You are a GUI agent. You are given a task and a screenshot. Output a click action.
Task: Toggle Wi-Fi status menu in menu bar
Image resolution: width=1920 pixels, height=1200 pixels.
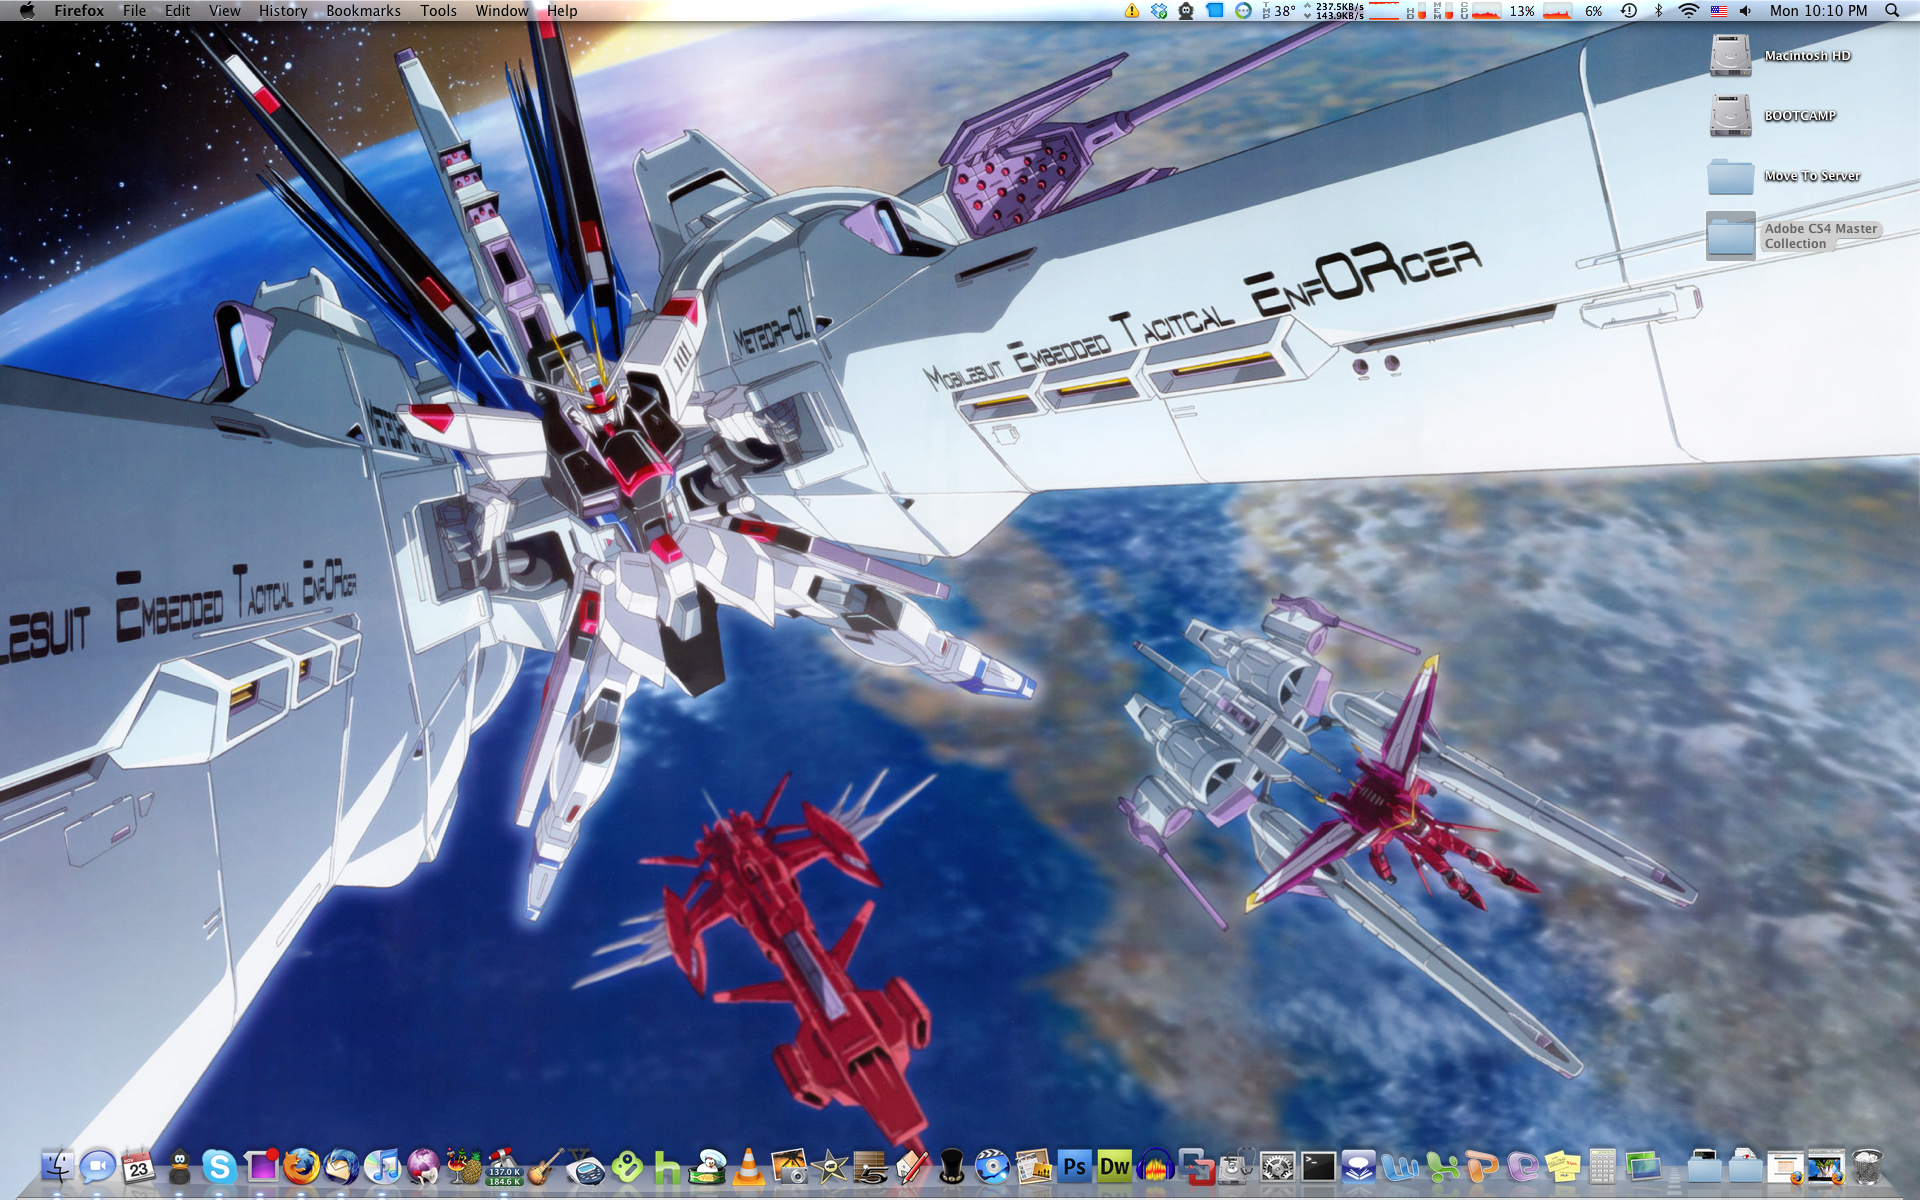tap(1688, 11)
